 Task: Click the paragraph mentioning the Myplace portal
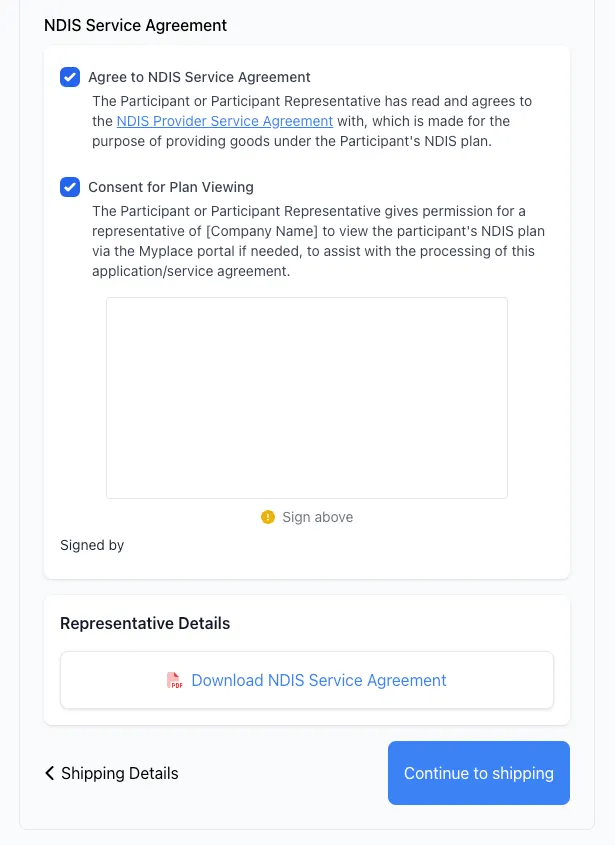(x=318, y=241)
